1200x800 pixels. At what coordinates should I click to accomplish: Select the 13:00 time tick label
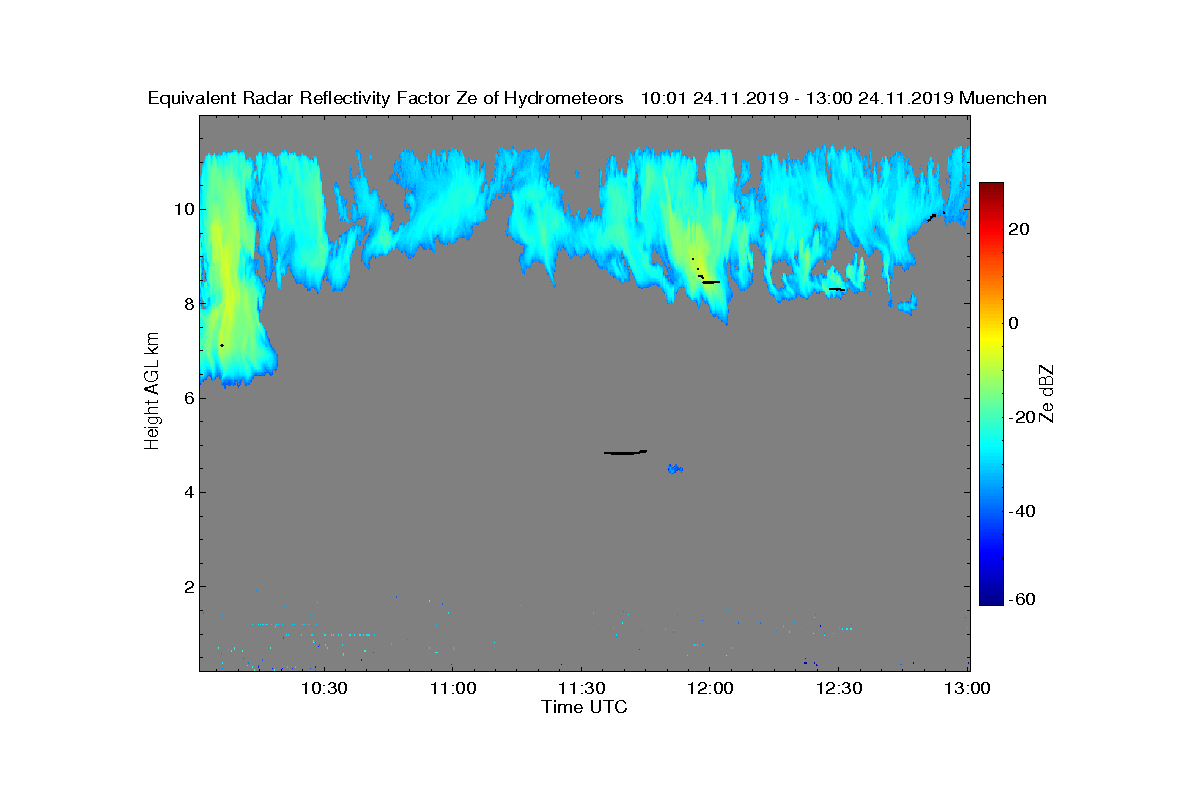[967, 688]
